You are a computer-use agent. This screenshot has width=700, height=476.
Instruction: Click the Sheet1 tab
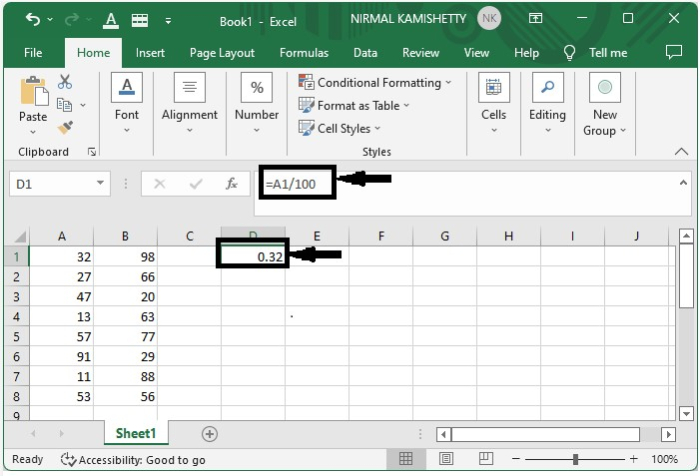[136, 433]
